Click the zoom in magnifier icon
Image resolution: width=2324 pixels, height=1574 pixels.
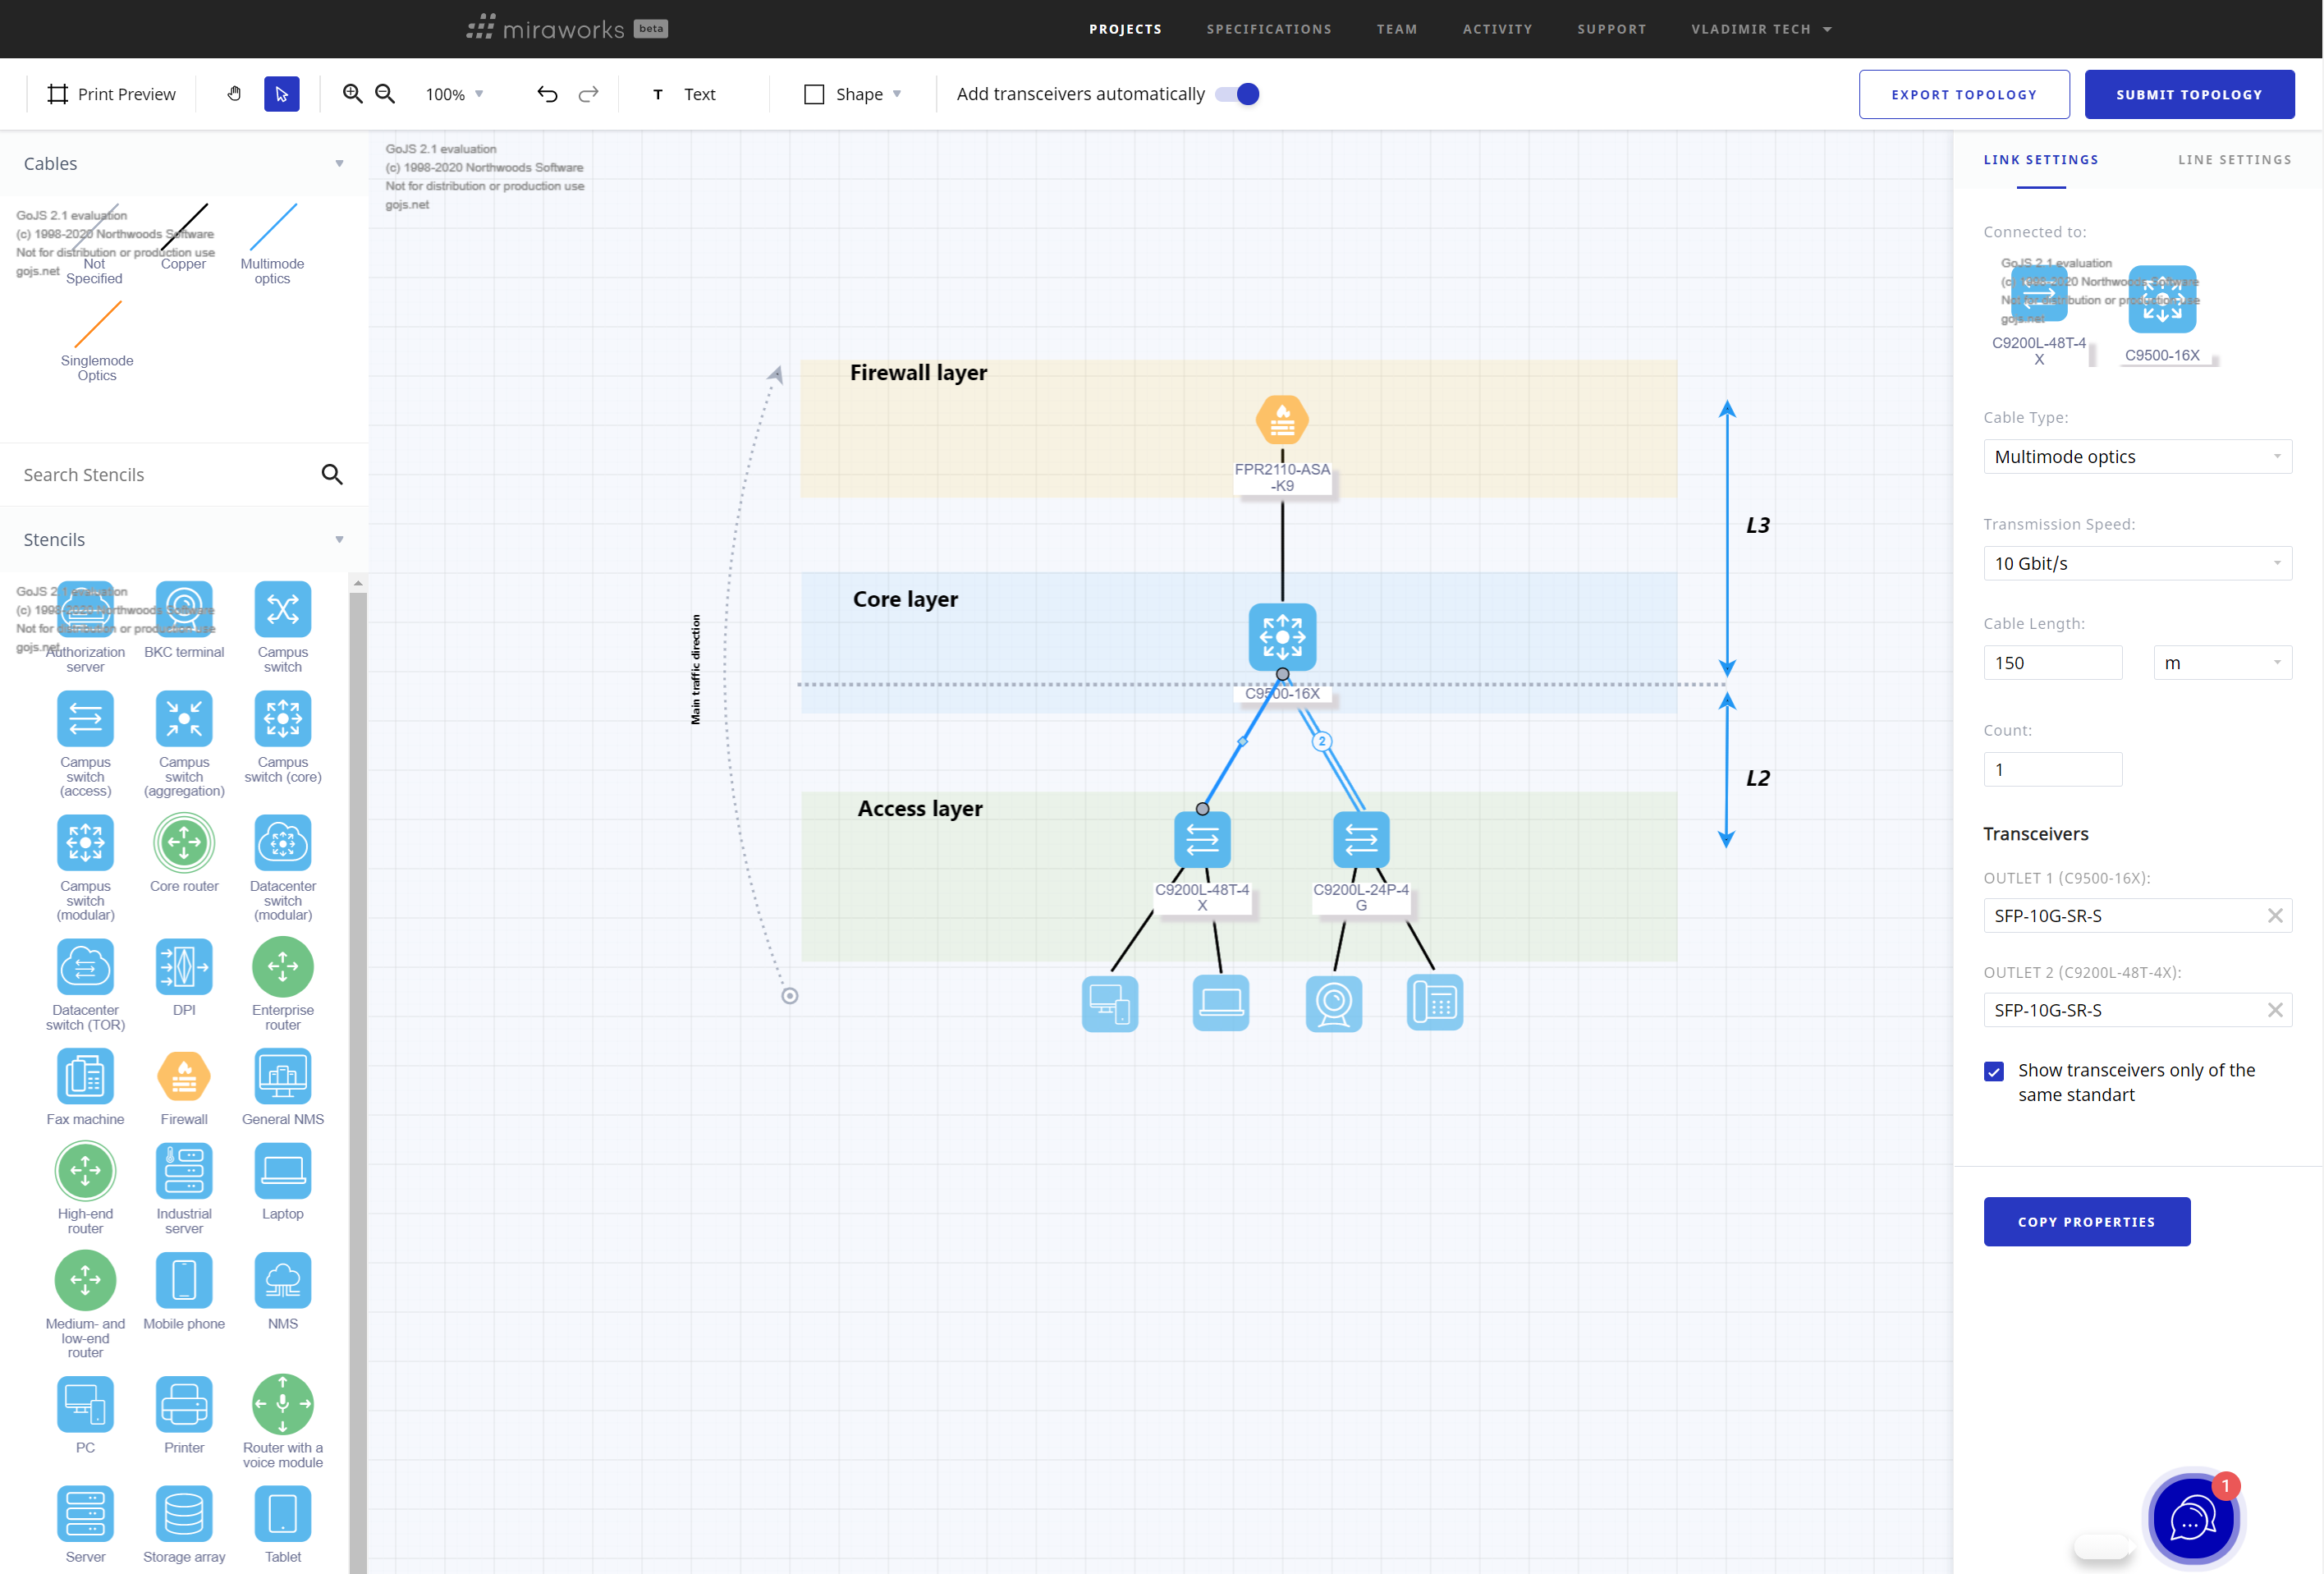click(x=352, y=94)
